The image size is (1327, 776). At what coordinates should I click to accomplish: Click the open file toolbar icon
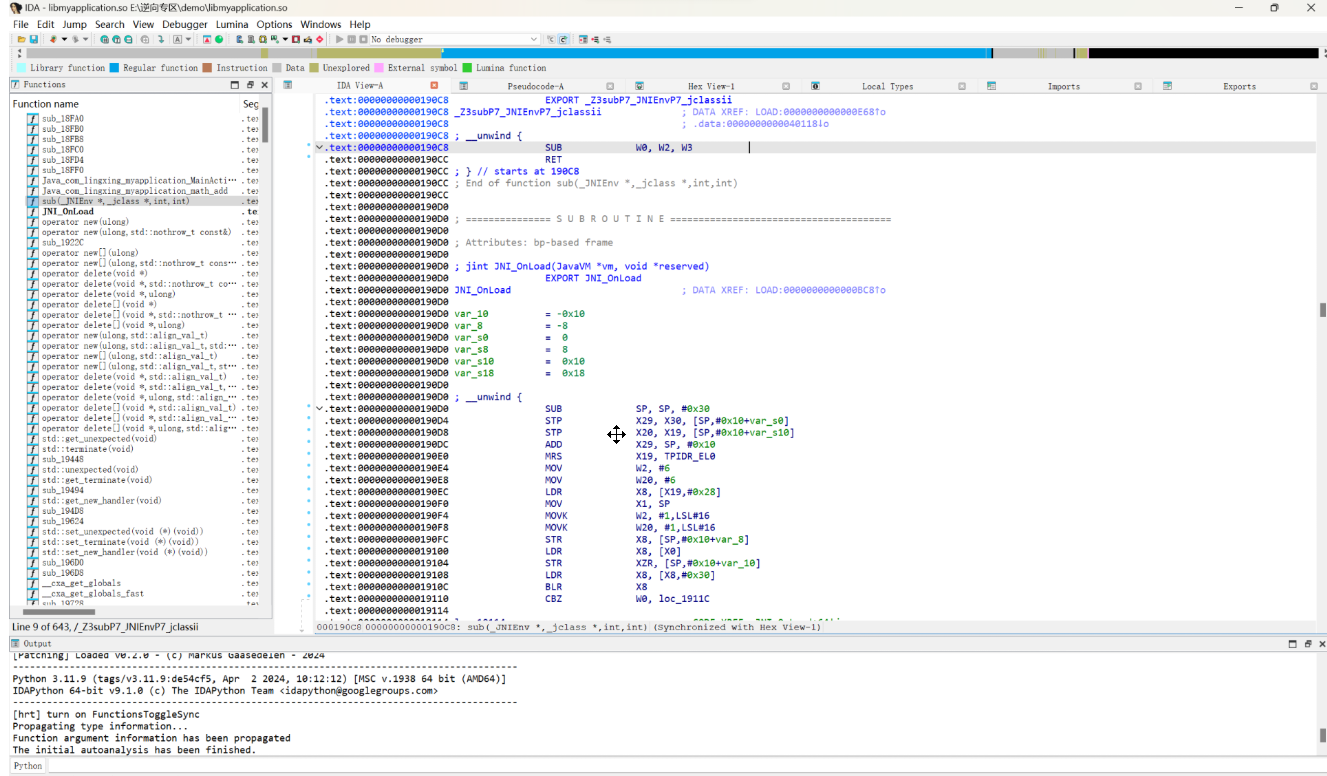coord(20,39)
